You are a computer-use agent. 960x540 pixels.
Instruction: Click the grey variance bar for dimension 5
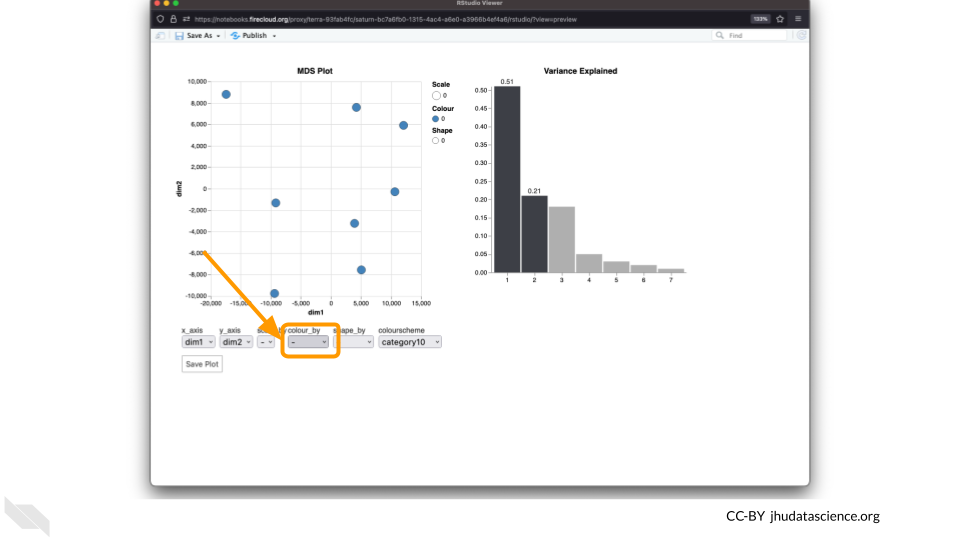(616, 267)
